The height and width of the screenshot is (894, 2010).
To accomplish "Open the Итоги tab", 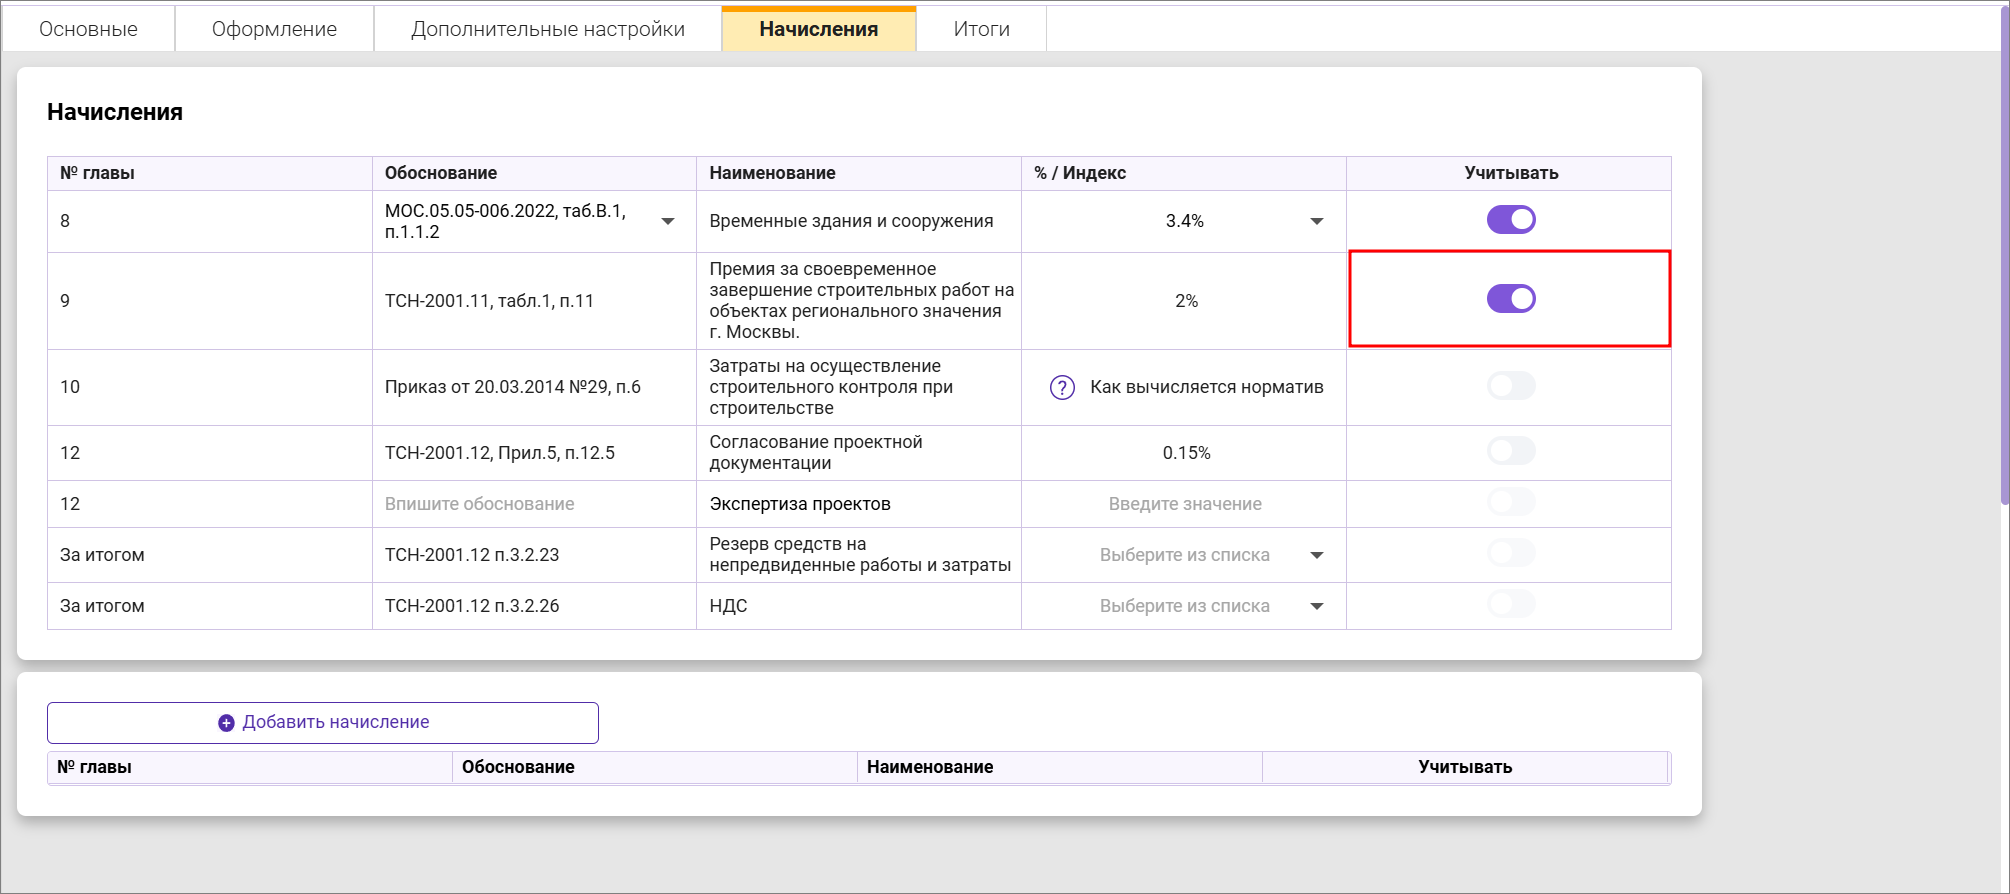I will click(x=981, y=29).
